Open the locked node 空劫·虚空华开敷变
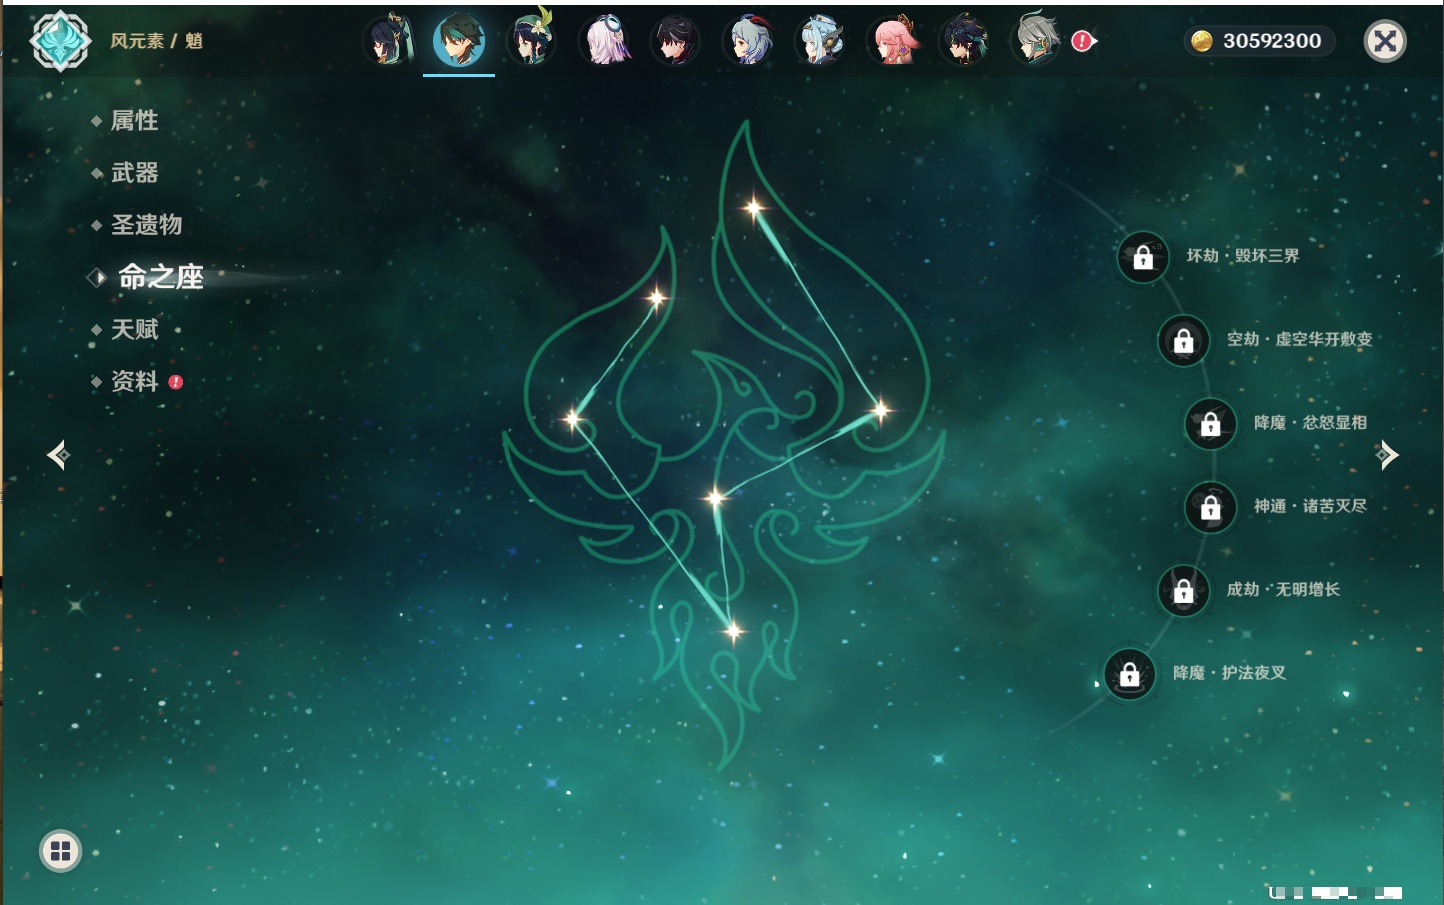 [x=1183, y=341]
